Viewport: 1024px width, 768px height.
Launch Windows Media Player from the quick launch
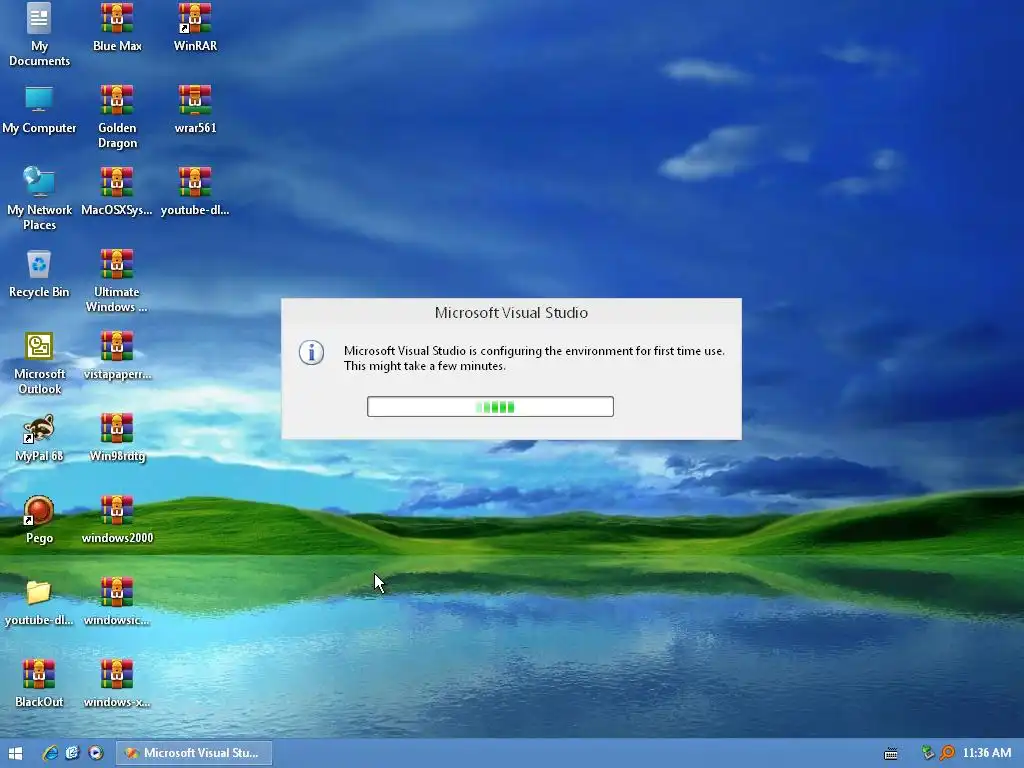pyautogui.click(x=96, y=753)
